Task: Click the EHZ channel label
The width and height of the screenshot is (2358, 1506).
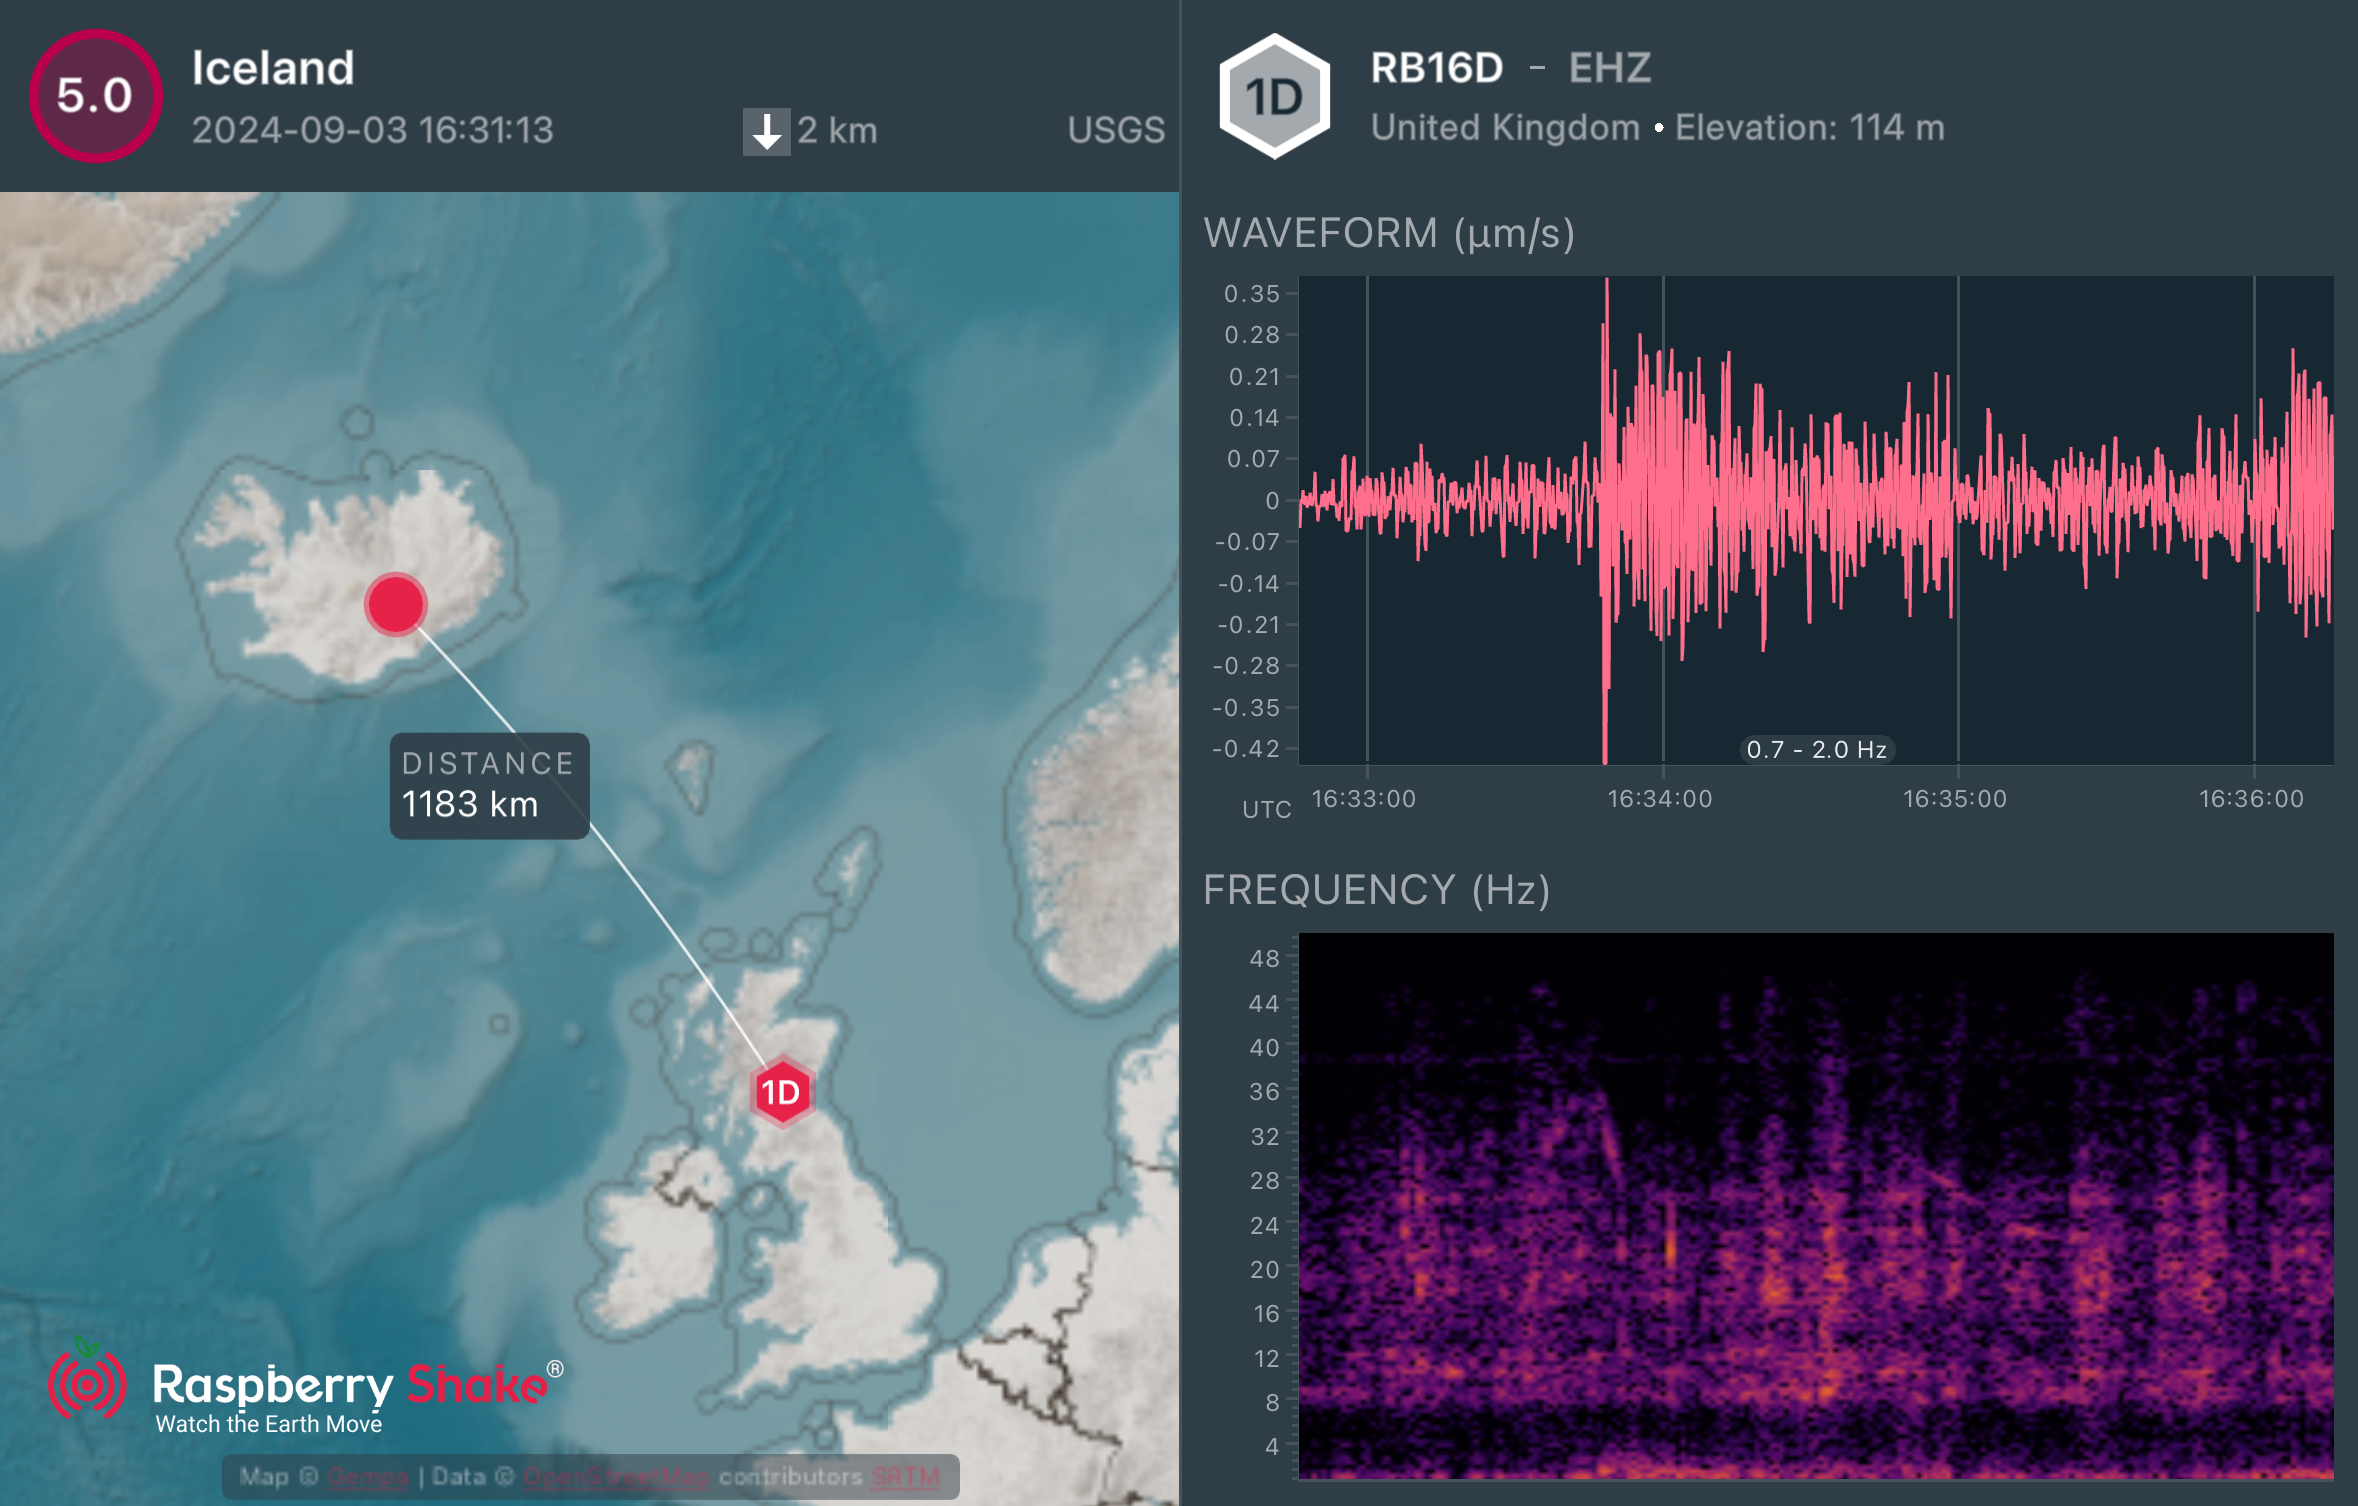Action: (x=1609, y=68)
